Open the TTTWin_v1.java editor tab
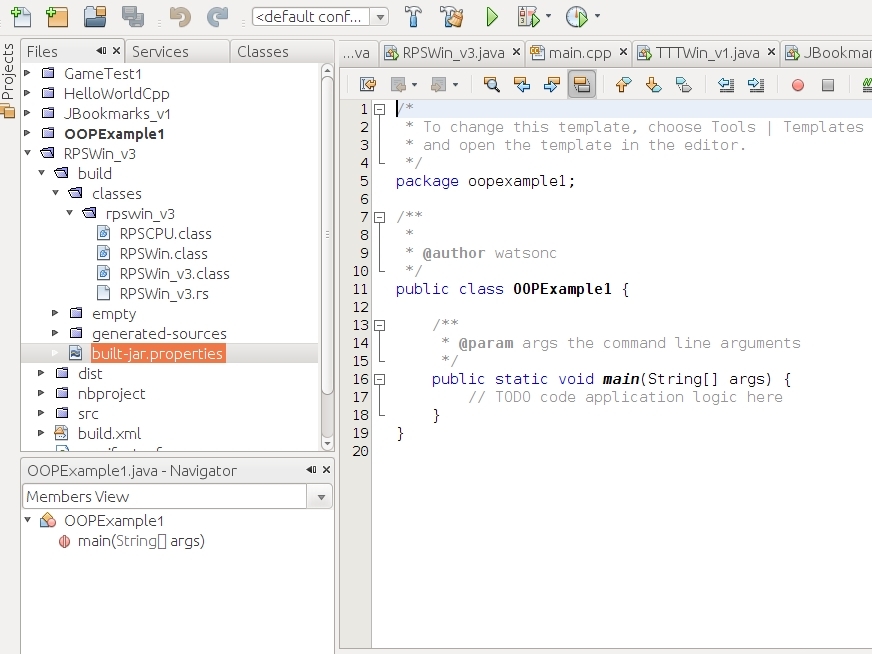The height and width of the screenshot is (654, 872). click(707, 53)
